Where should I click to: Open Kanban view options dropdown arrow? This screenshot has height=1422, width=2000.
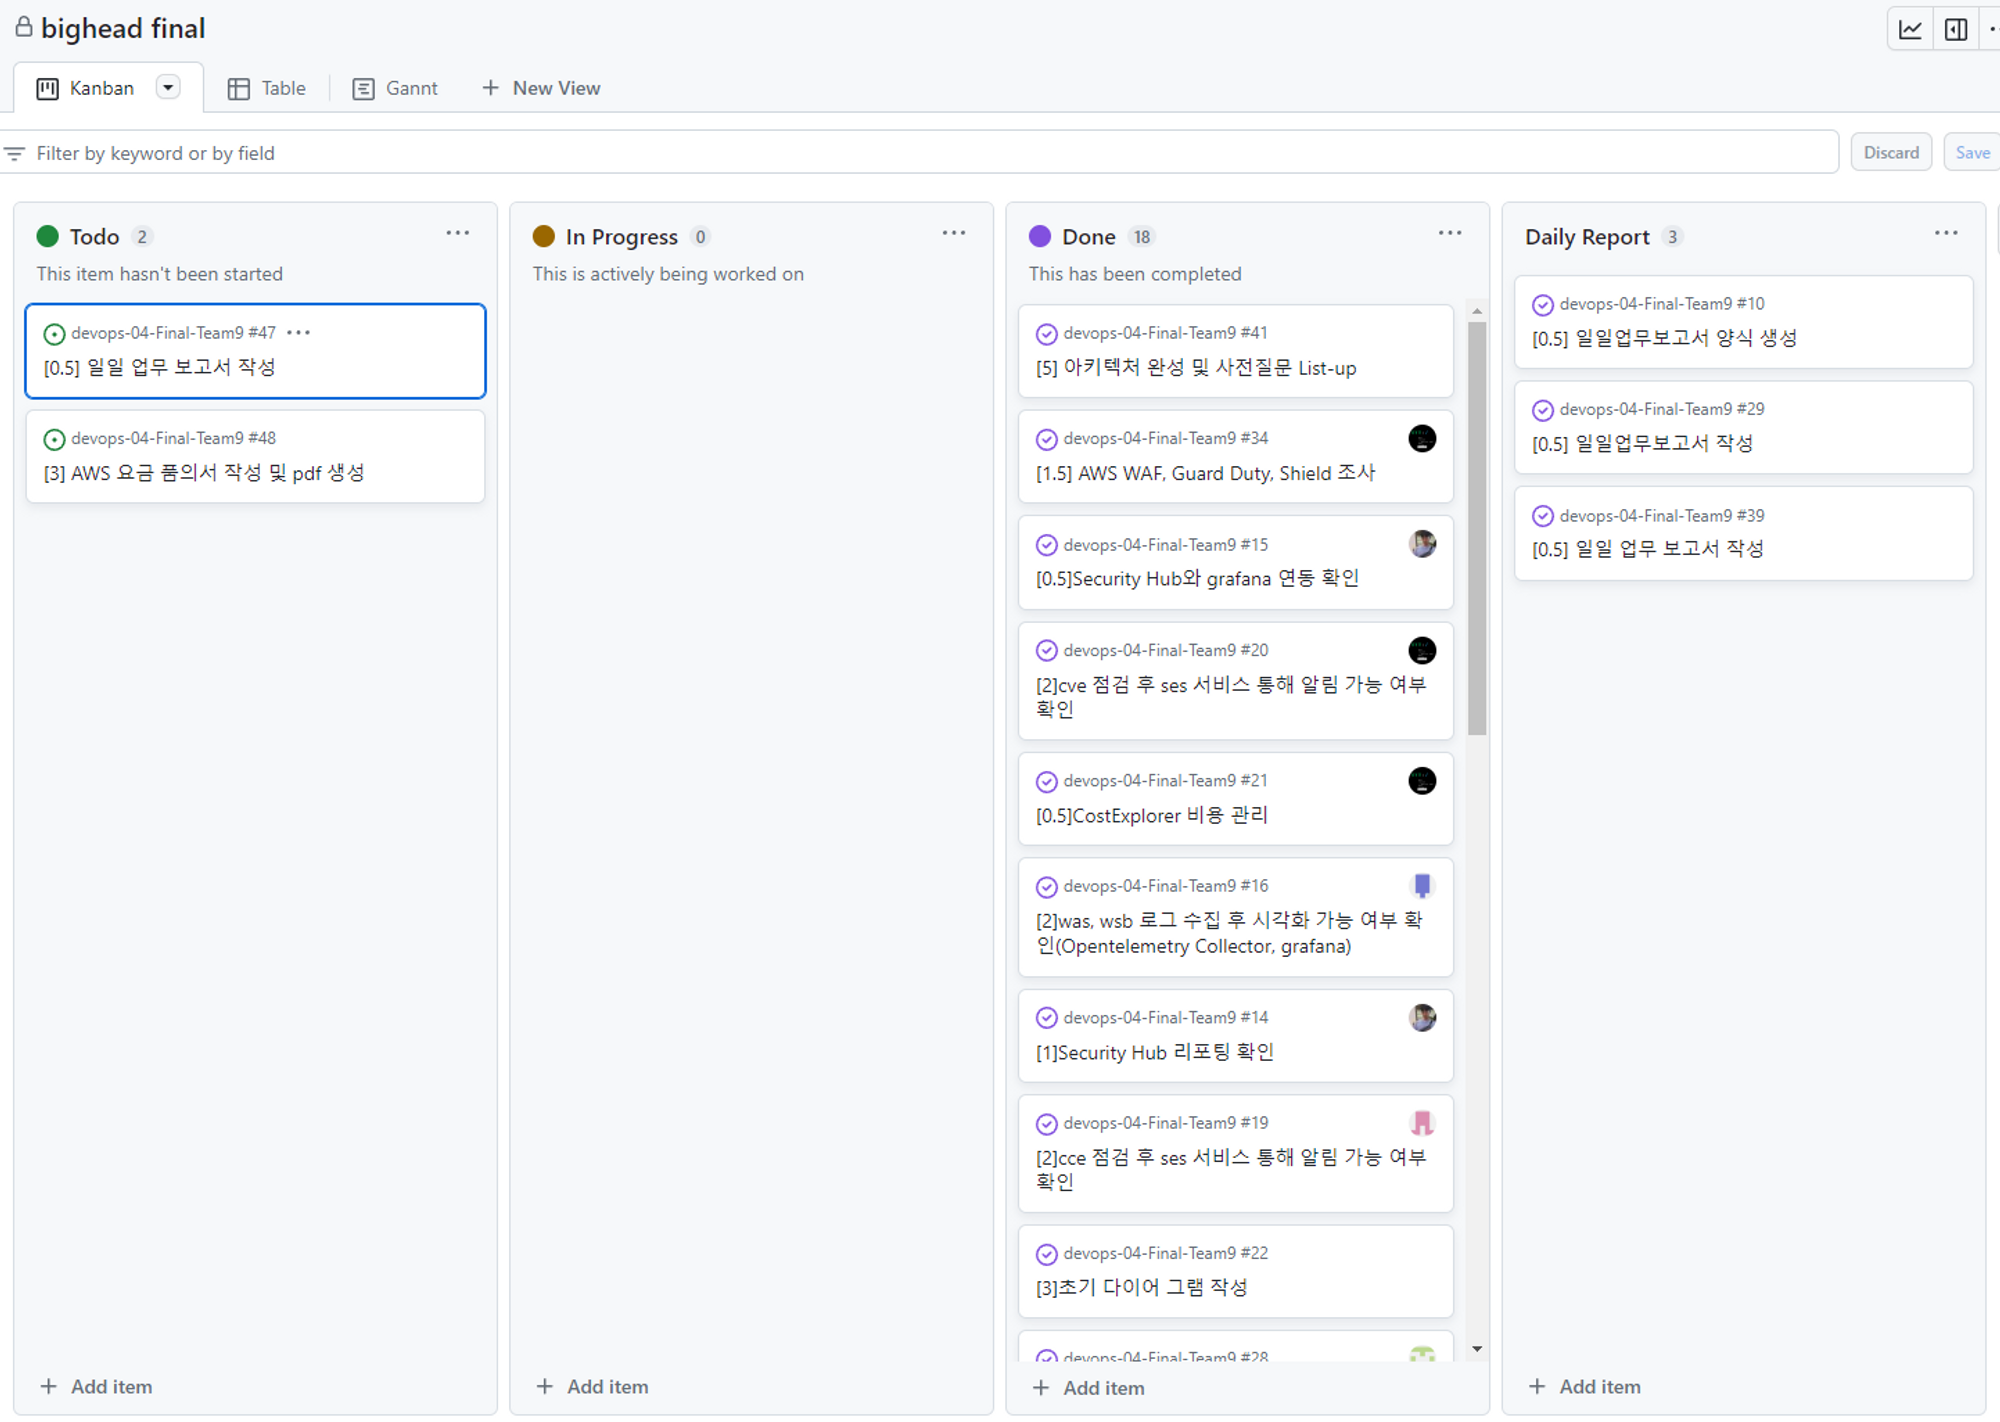[x=168, y=88]
